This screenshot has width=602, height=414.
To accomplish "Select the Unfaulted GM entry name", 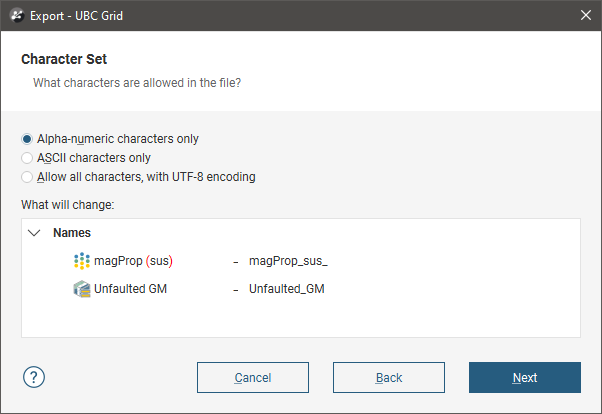I will pyautogui.click(x=135, y=289).
